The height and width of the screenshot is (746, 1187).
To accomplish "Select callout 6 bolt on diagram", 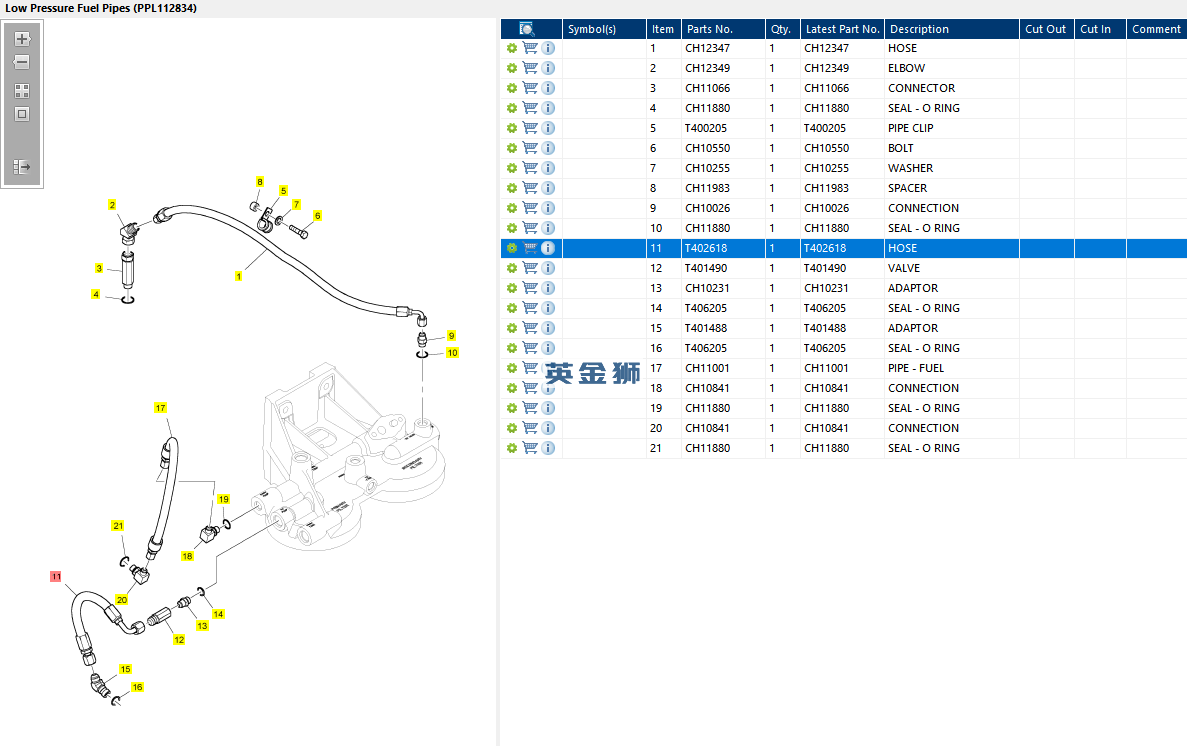I will pos(317,216).
